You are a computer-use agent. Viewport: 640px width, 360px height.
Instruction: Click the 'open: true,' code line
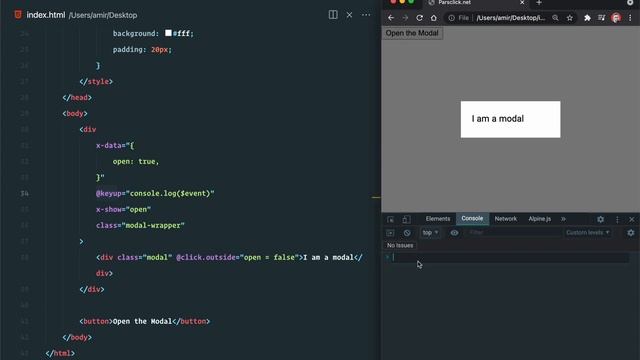pyautogui.click(x=136, y=162)
